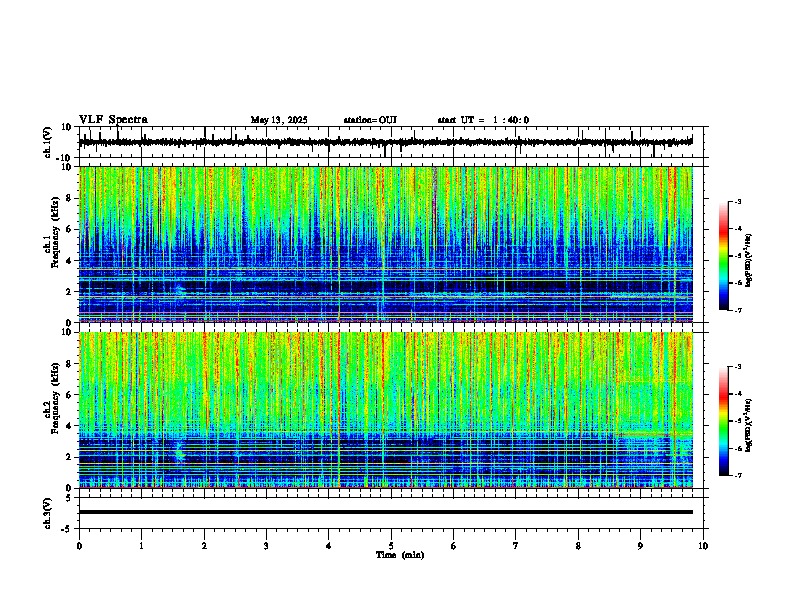792x612 pixels.
Task: Click the "4" tick on the Time axis
Action: (x=329, y=546)
